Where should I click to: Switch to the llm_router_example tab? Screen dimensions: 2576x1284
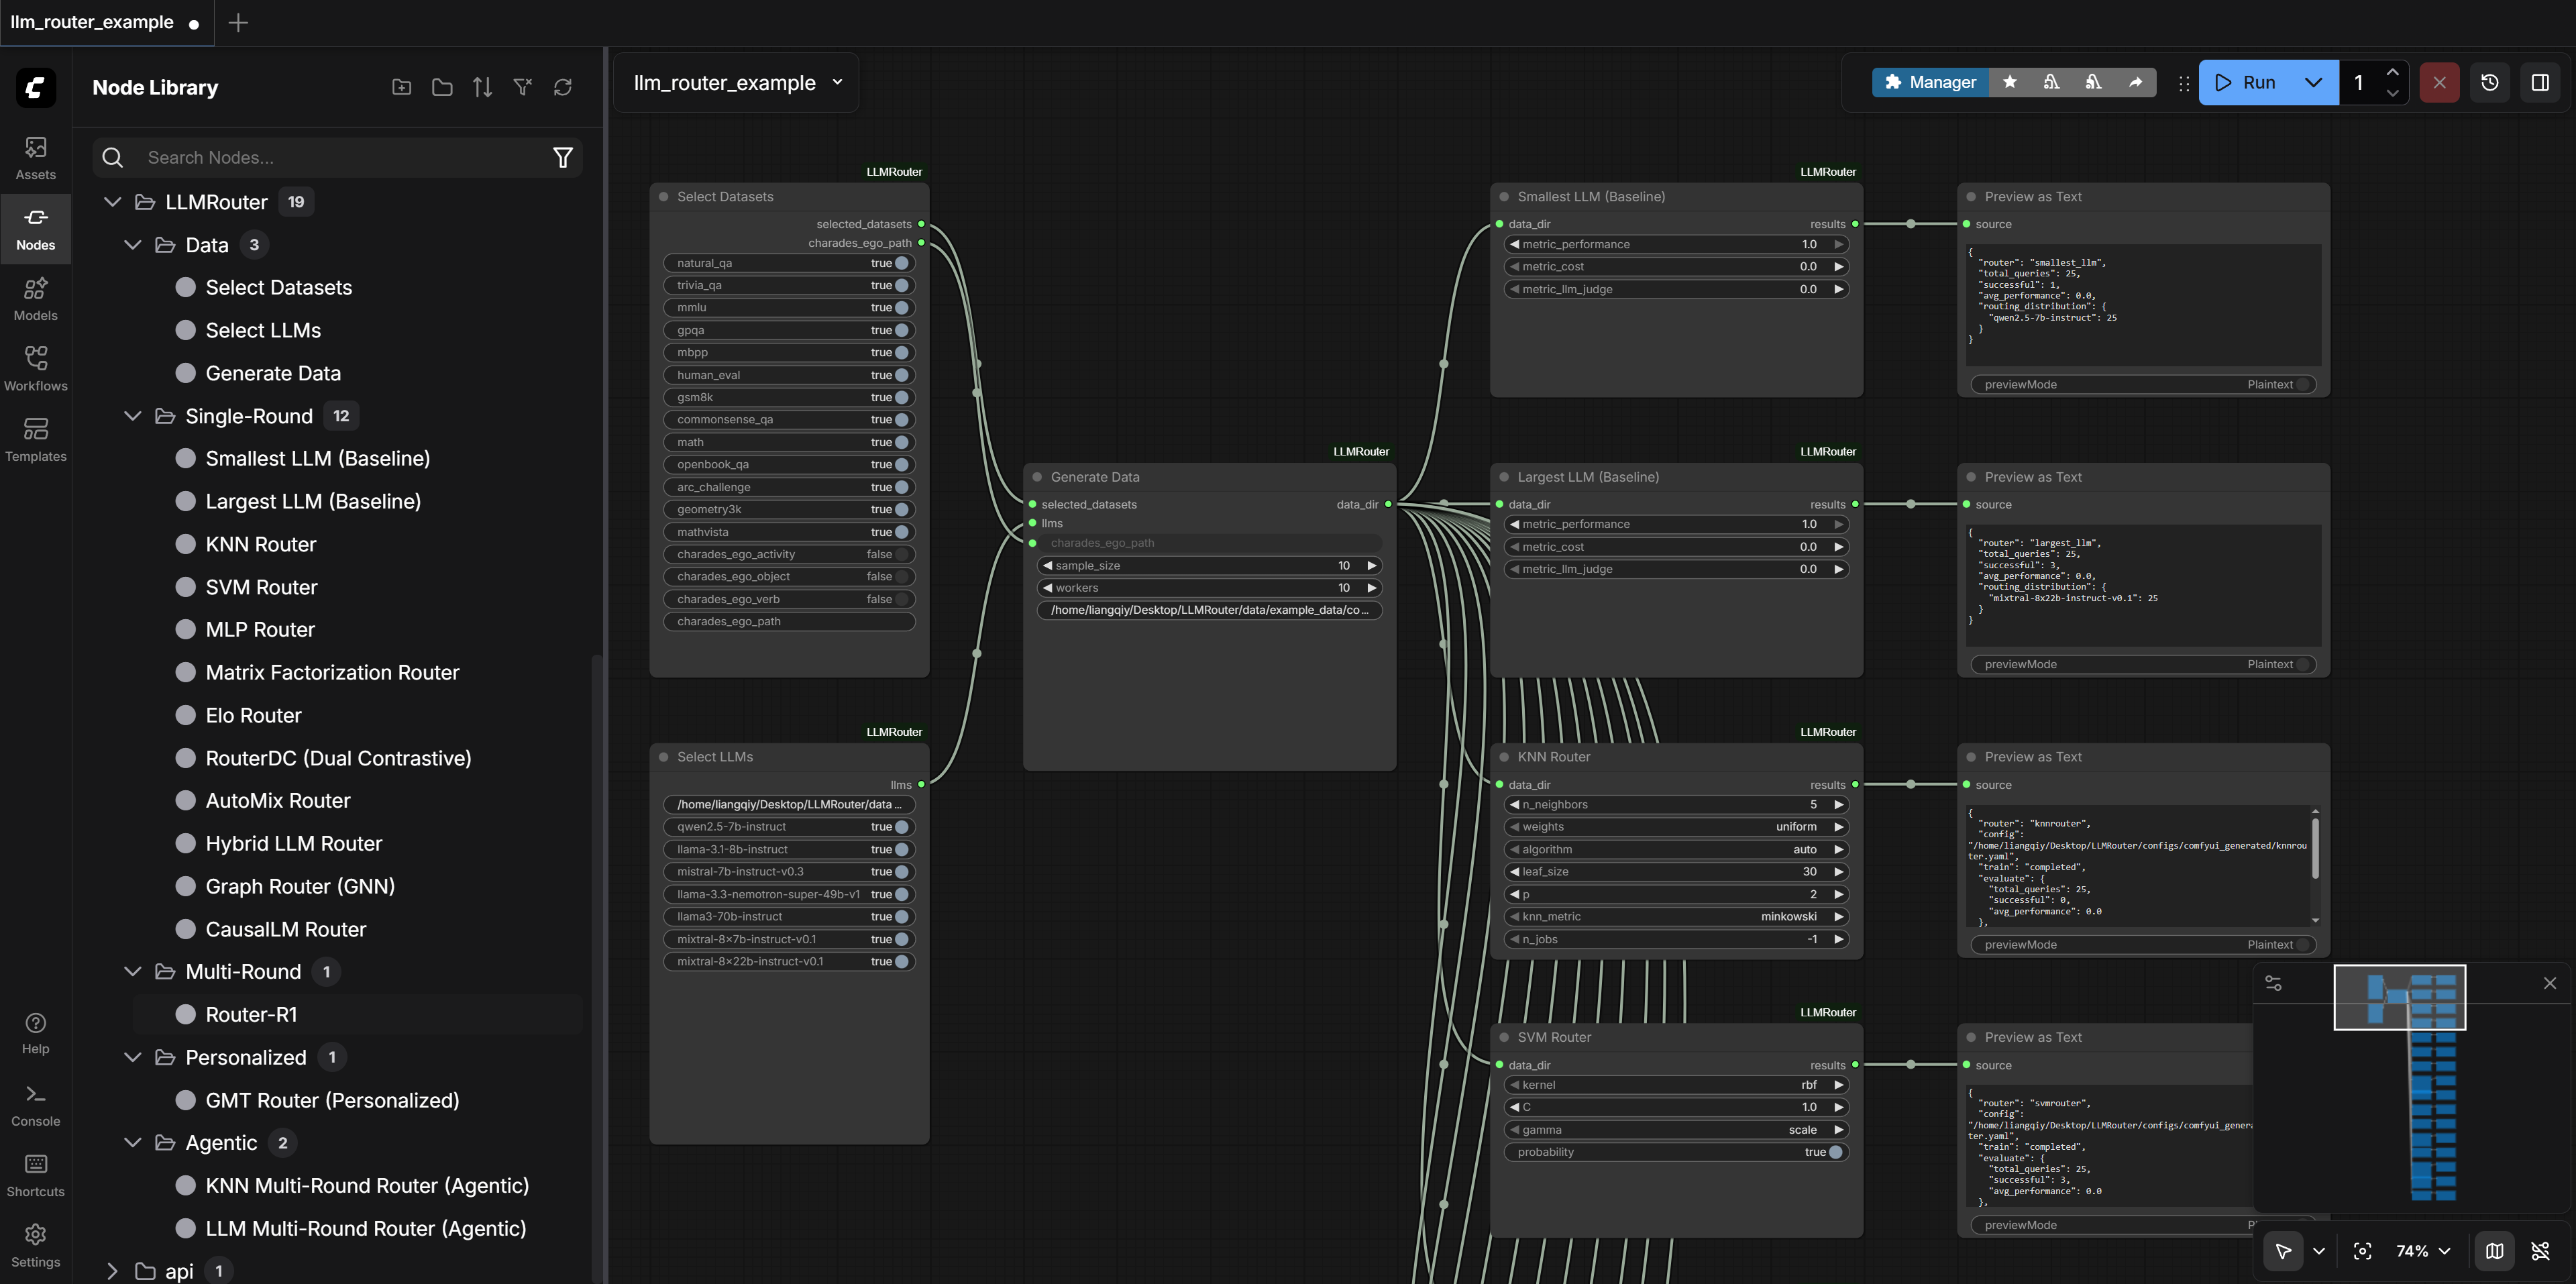click(92, 22)
